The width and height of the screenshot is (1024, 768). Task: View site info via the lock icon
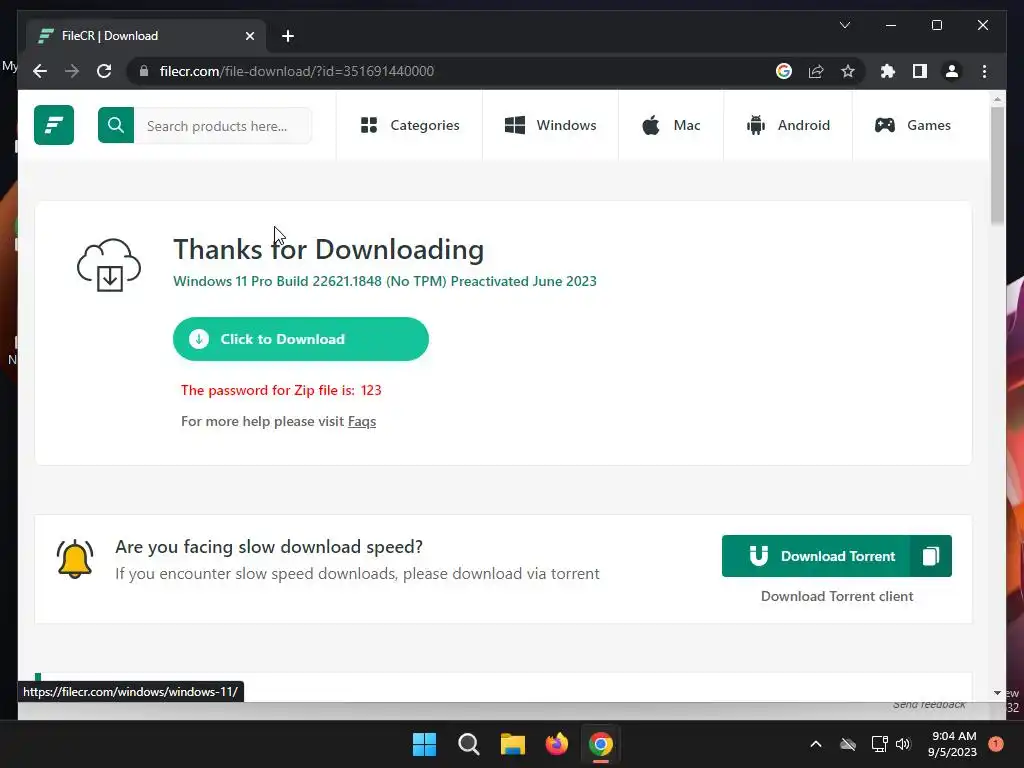click(x=144, y=71)
